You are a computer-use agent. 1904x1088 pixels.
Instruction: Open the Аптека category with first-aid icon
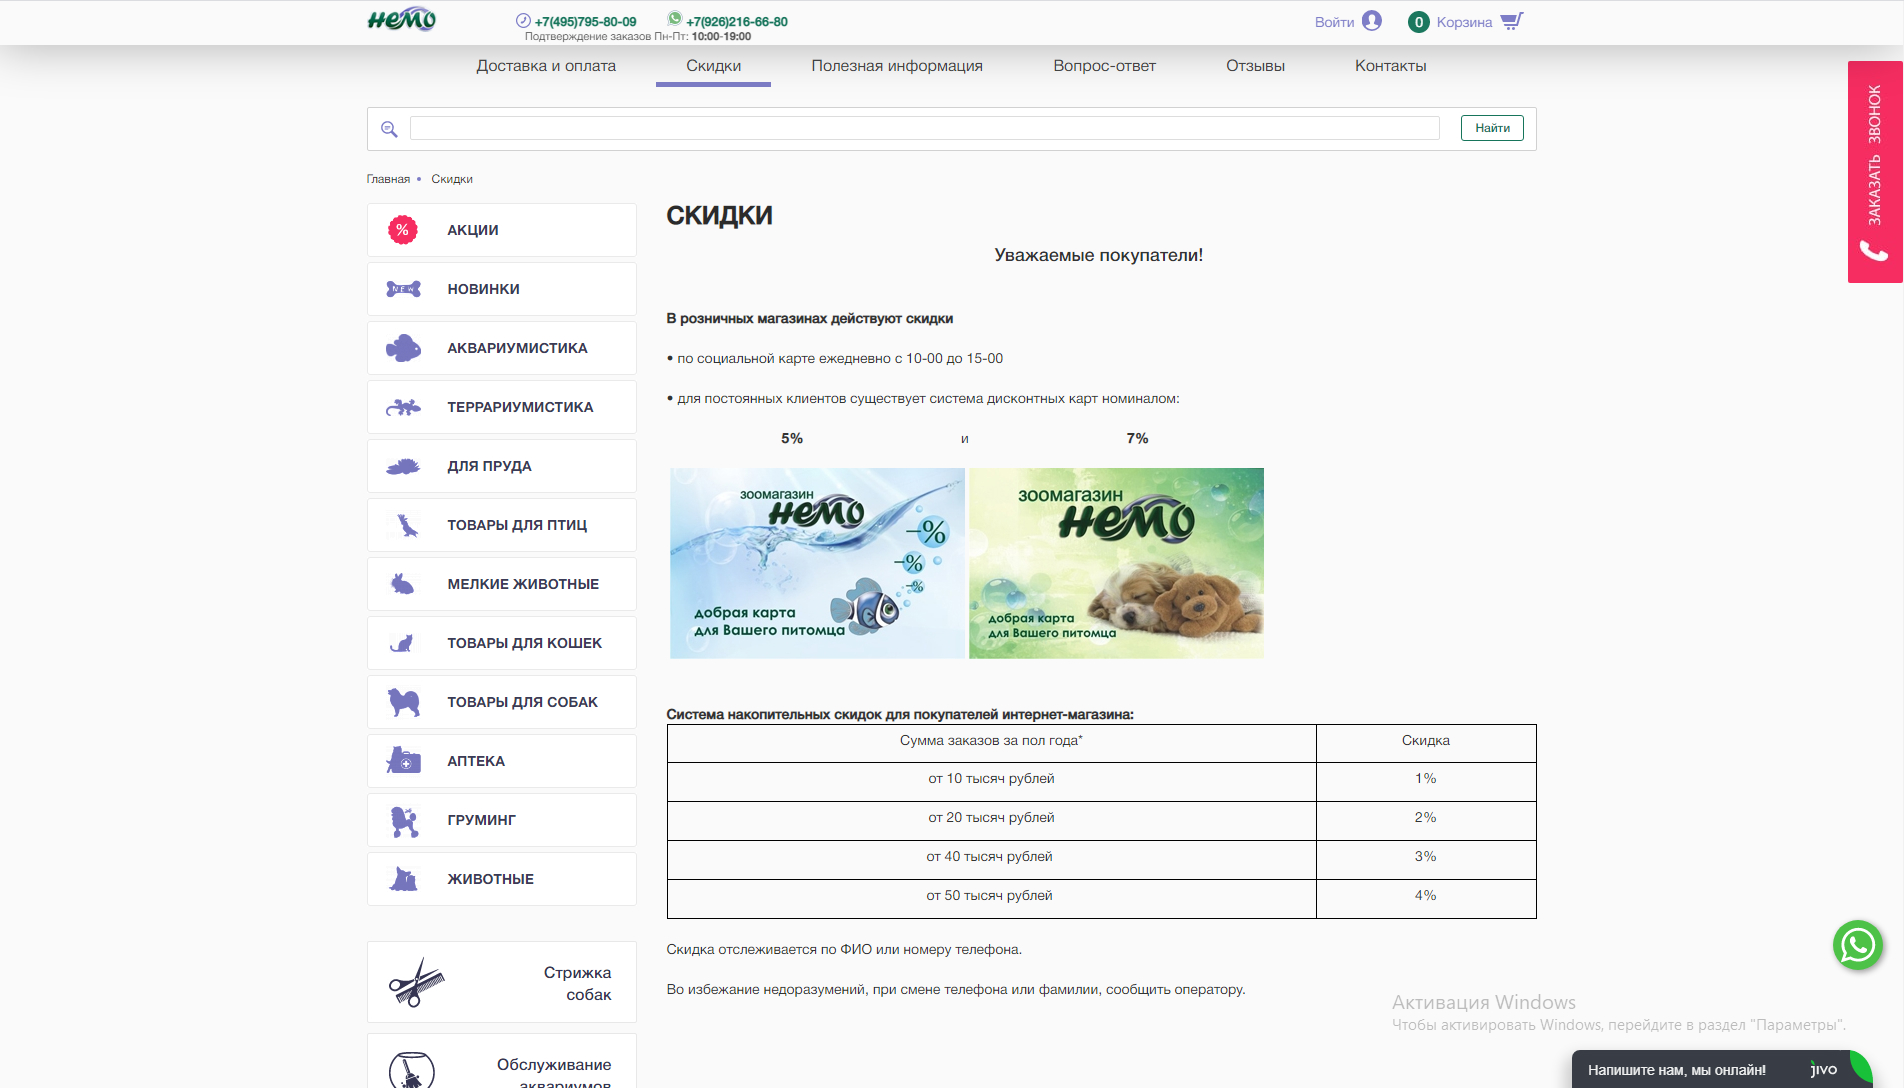click(x=501, y=761)
